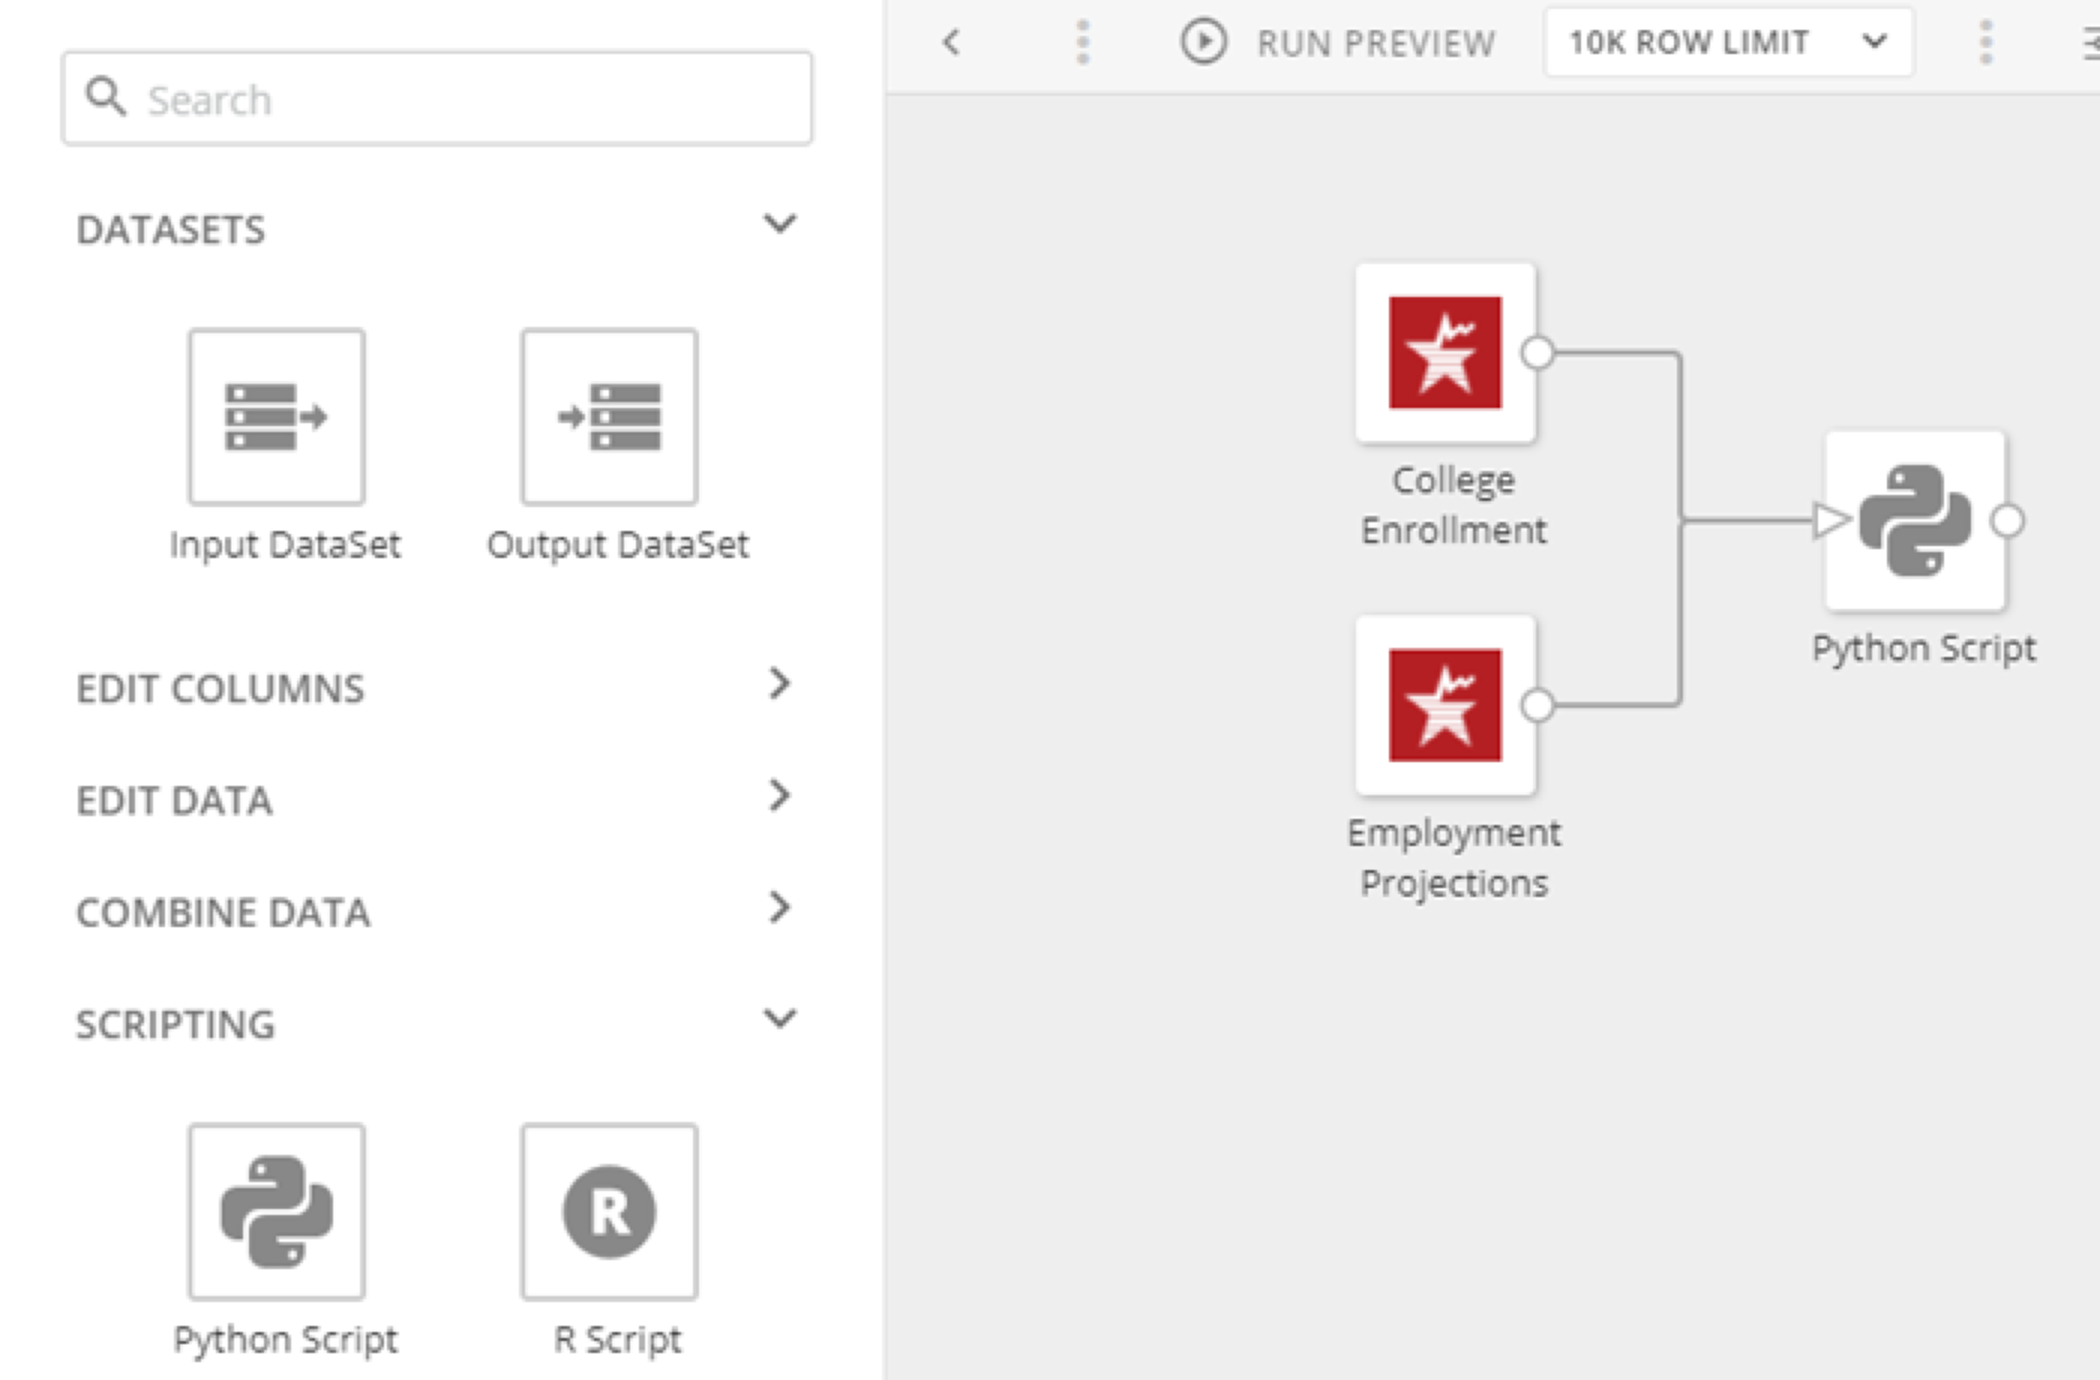Select the Output DataSet tile
2100x1380 pixels.
point(608,417)
